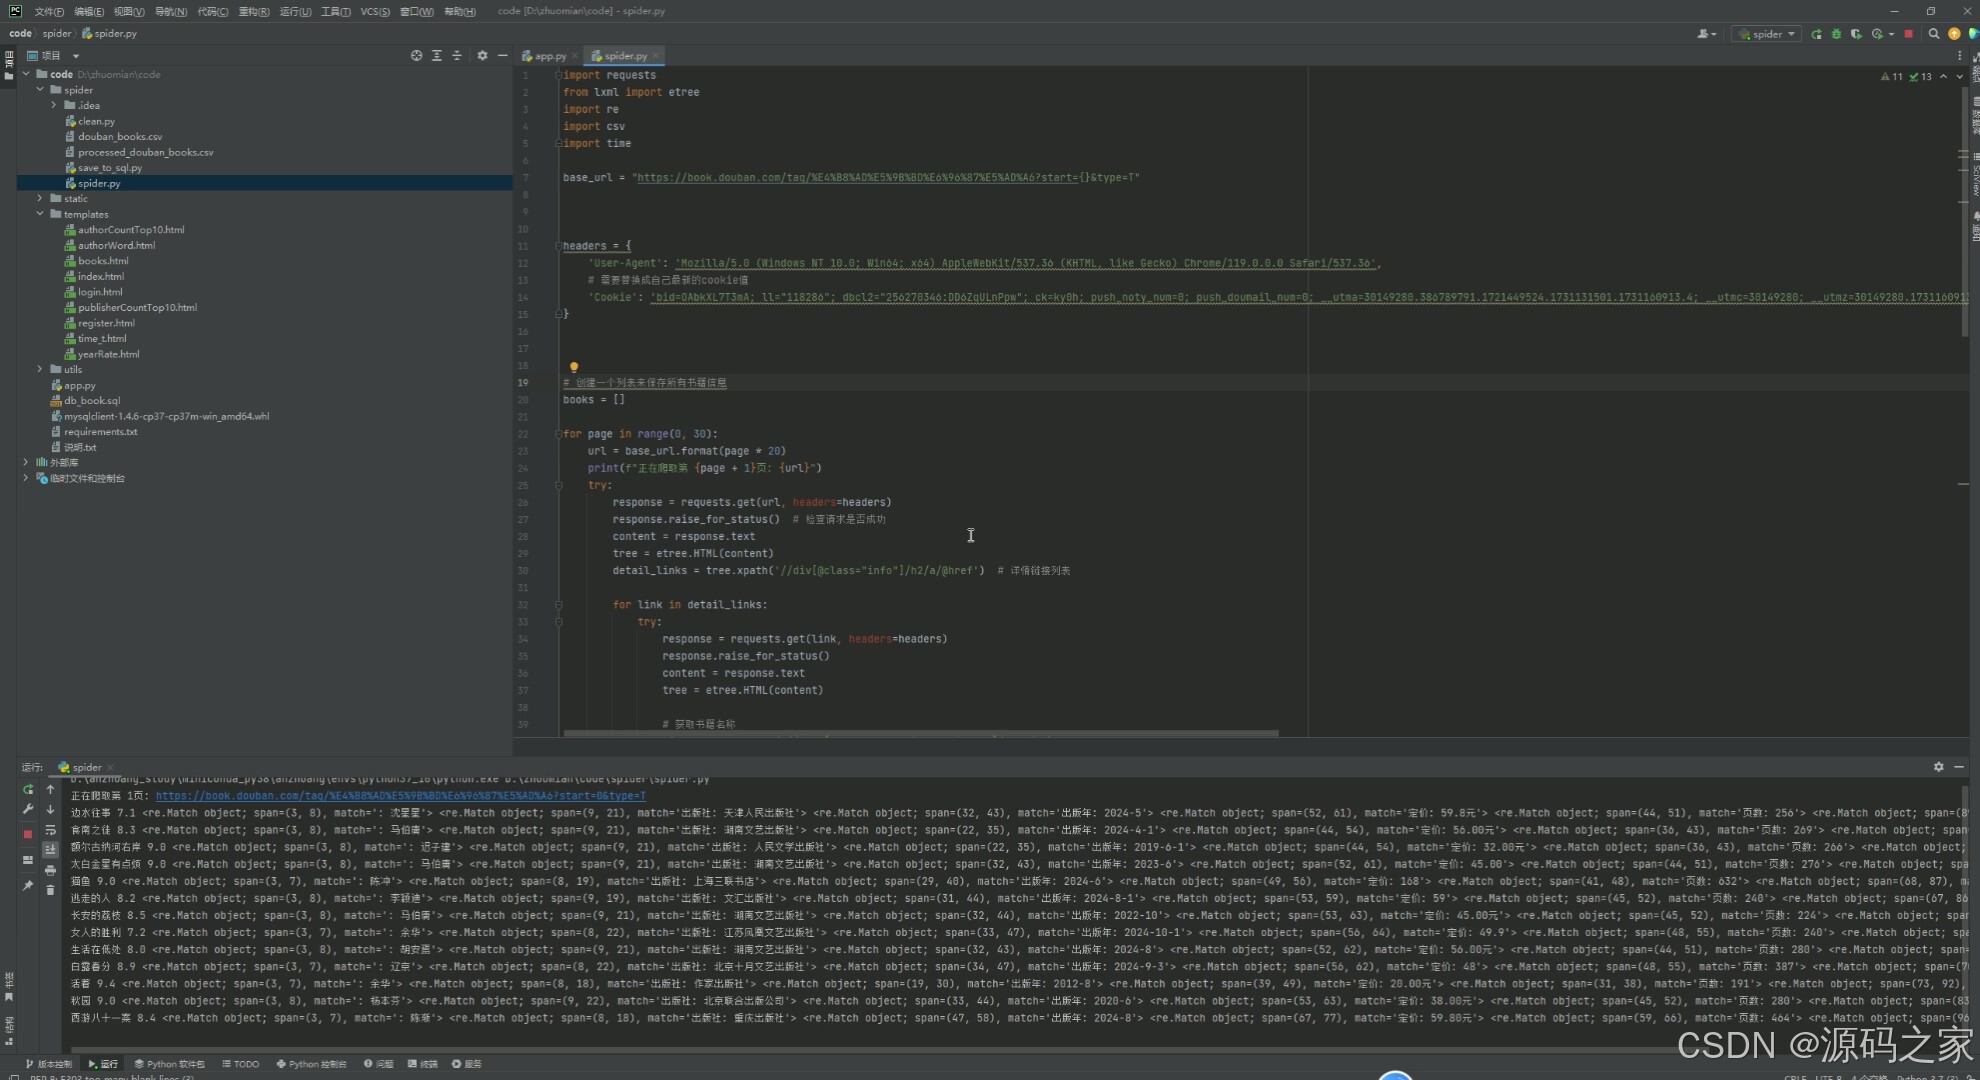Open Python 控制台 tool window button
Viewport: 1980px width, 1080px height.
pos(311,1064)
